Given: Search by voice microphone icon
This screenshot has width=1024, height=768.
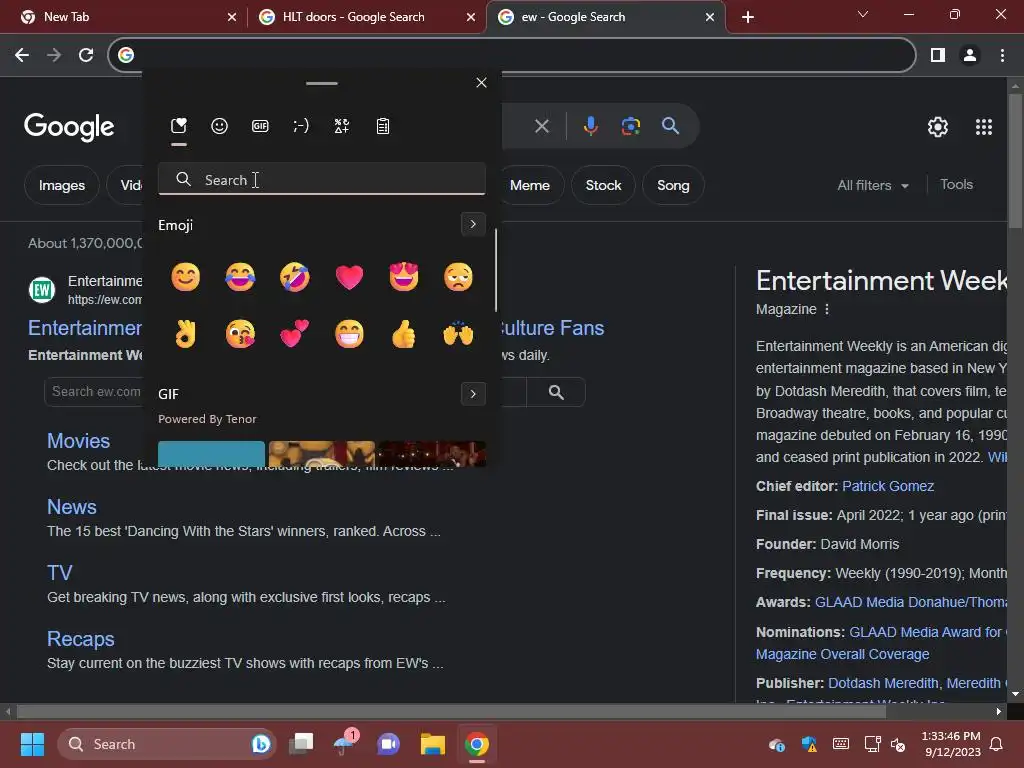Looking at the screenshot, I should pos(590,125).
